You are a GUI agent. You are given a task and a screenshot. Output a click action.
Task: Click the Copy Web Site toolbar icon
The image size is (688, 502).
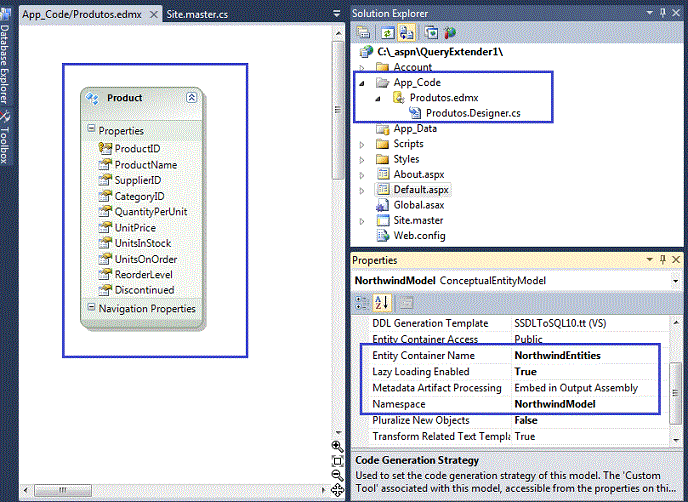pos(431,33)
